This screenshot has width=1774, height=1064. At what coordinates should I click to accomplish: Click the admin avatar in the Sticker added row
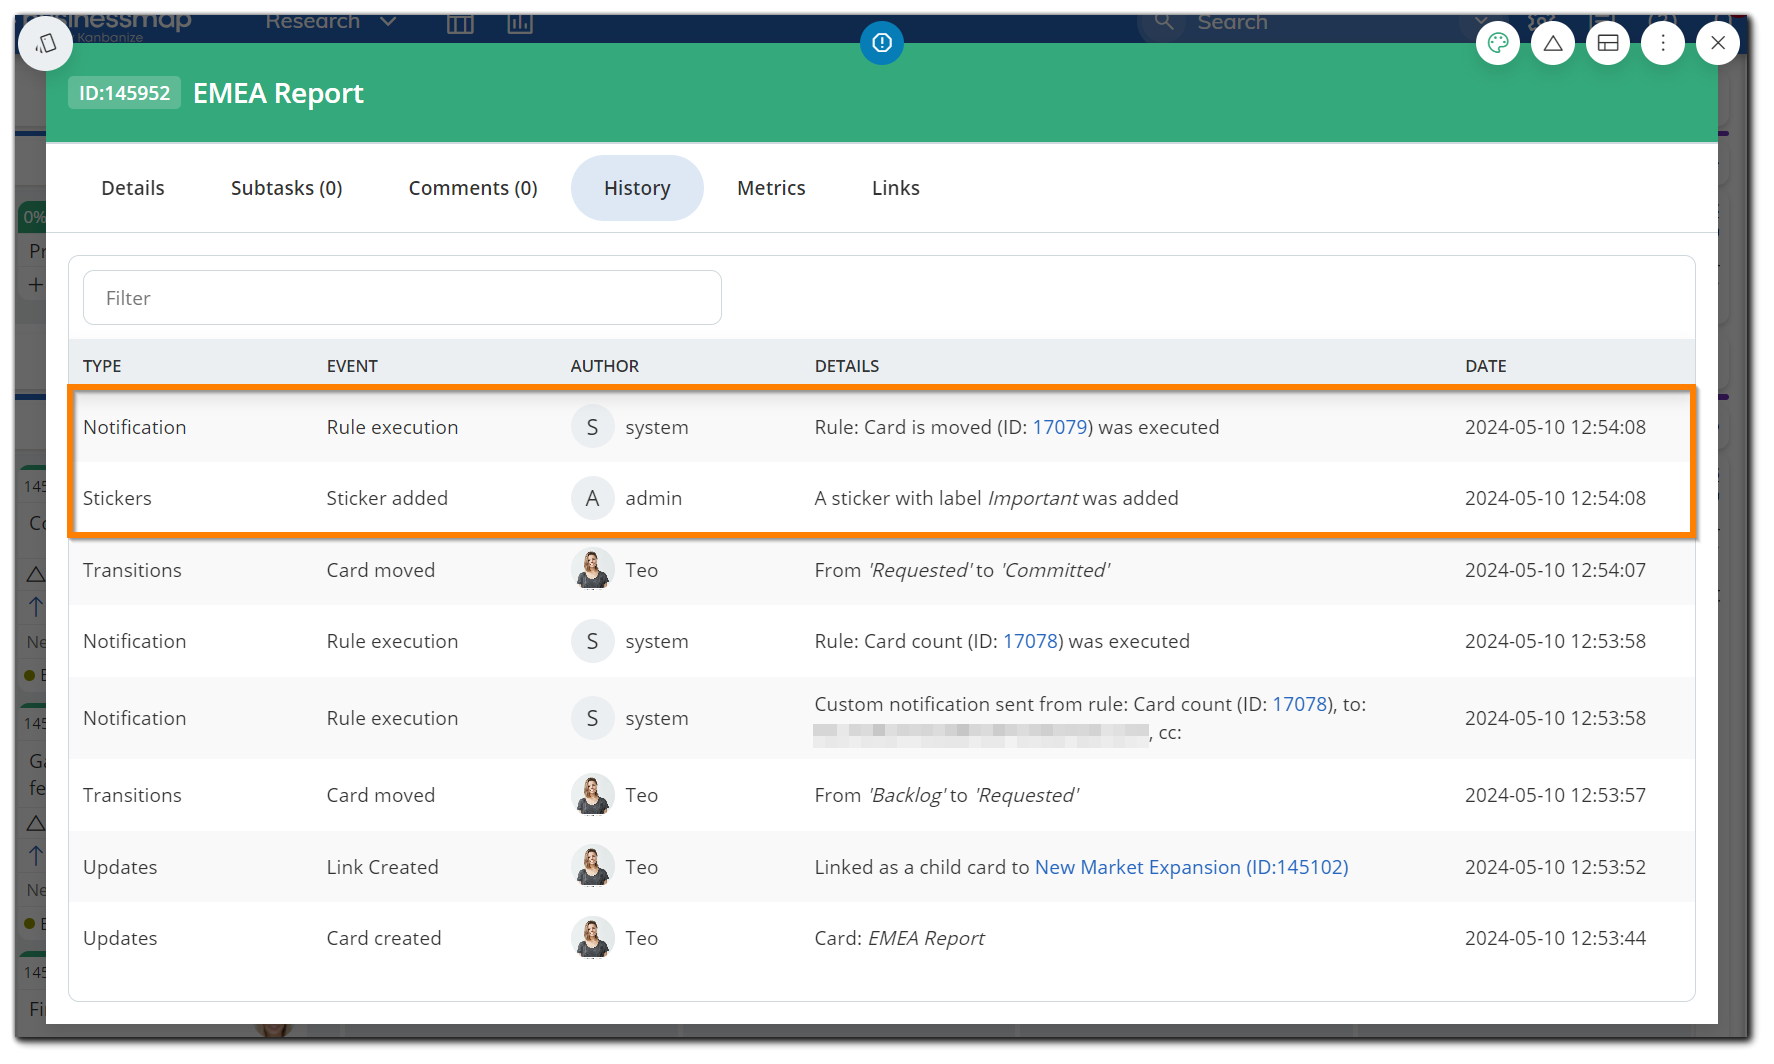[592, 498]
